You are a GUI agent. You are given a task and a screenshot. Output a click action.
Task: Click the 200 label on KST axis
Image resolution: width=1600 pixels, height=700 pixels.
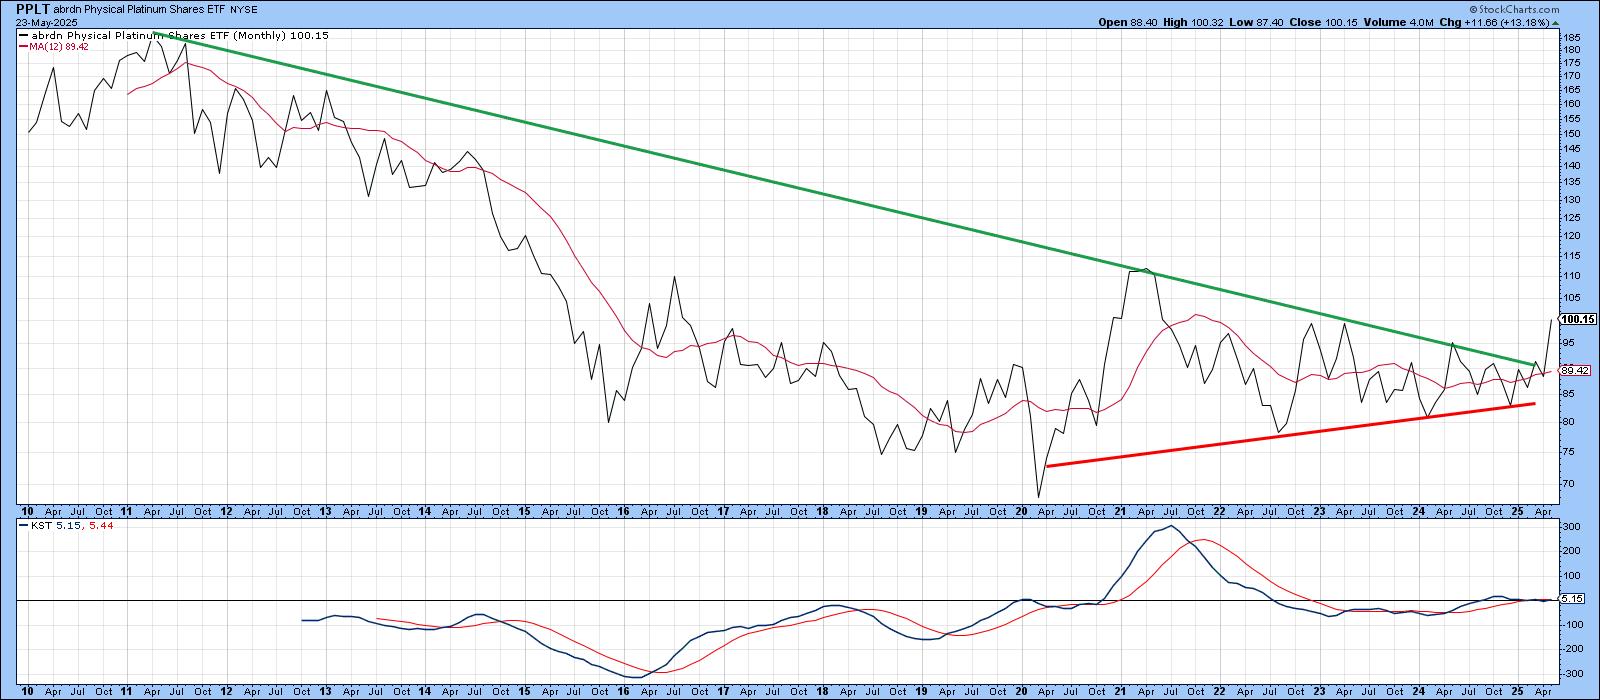1570,551
